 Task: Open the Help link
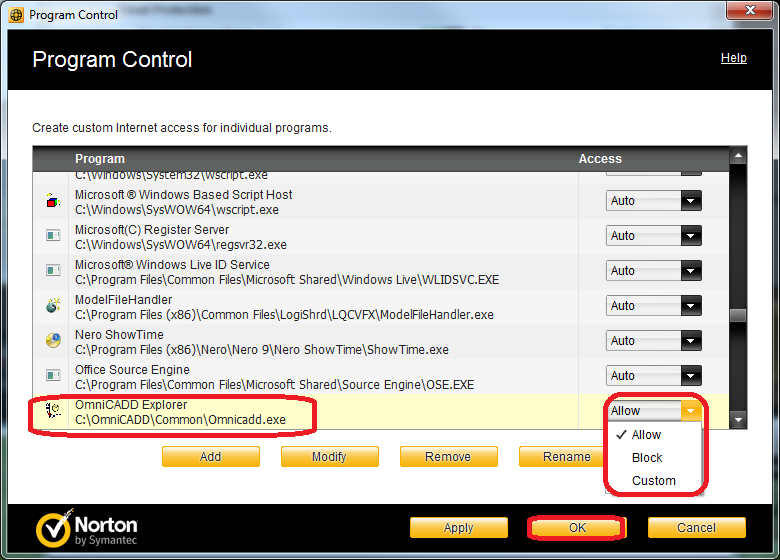(x=734, y=58)
